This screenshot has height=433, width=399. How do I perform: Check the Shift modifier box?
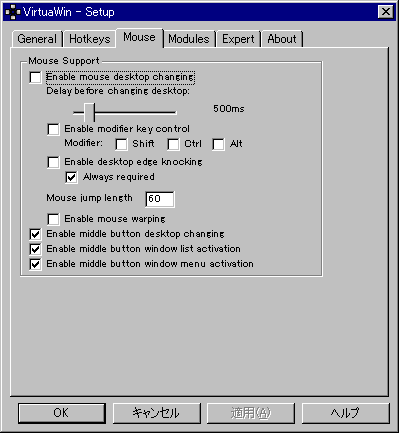[x=121, y=144]
